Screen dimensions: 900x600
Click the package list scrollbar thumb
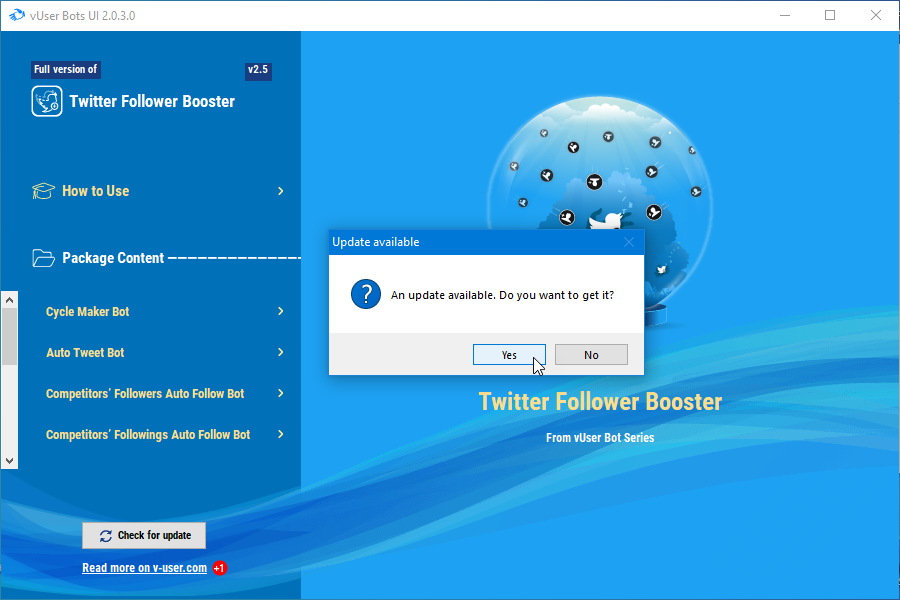tap(9, 336)
